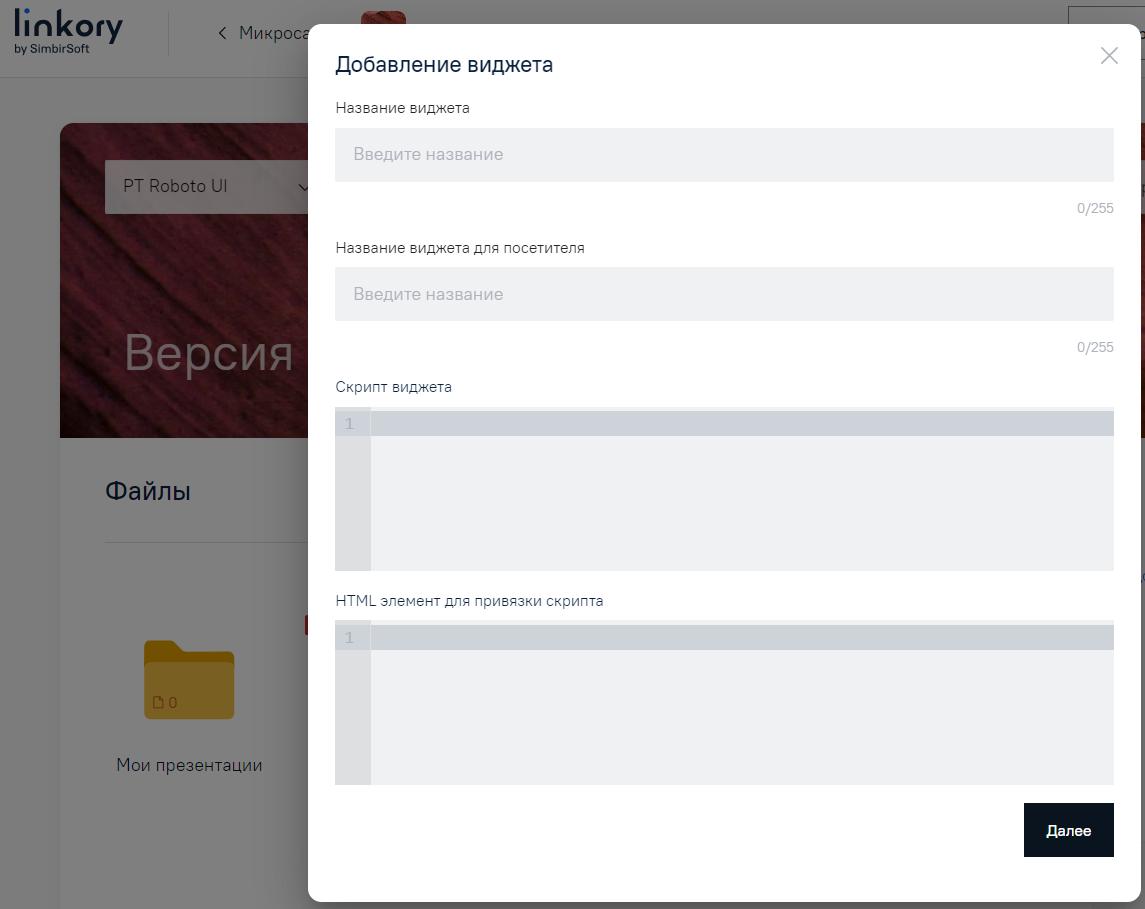Image resolution: width=1145 pixels, height=909 pixels.
Task: Dismiss the dialog with the X icon
Action: (1109, 56)
